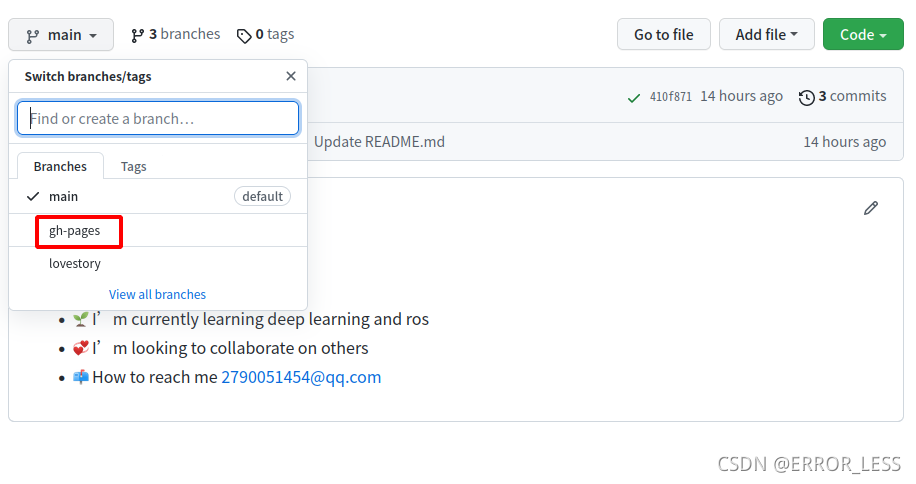Image resolution: width=916 pixels, height=484 pixels.
Task: Click the tag icon beside 0 tags
Action: pos(244,36)
